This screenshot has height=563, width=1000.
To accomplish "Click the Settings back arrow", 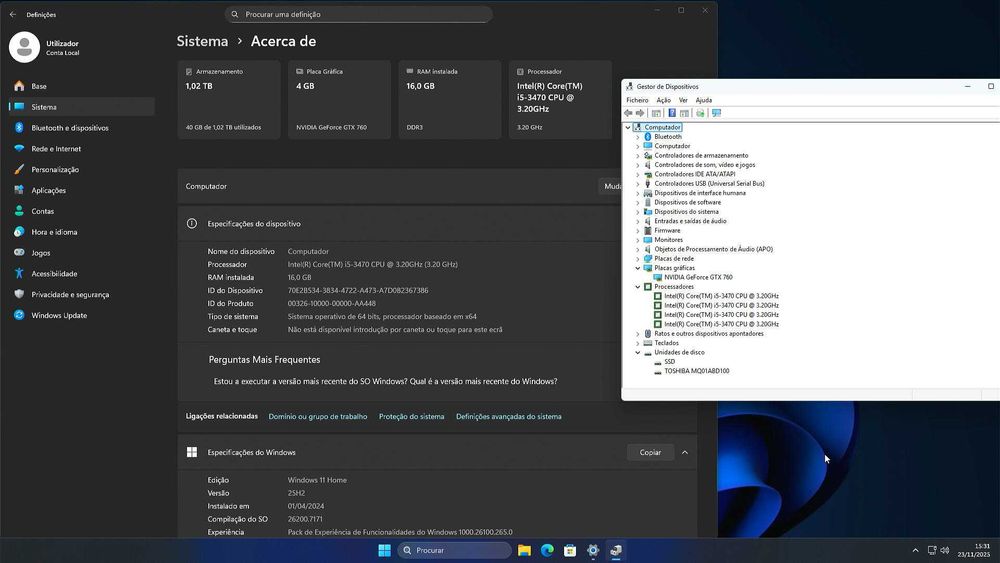I will tap(13, 14).
